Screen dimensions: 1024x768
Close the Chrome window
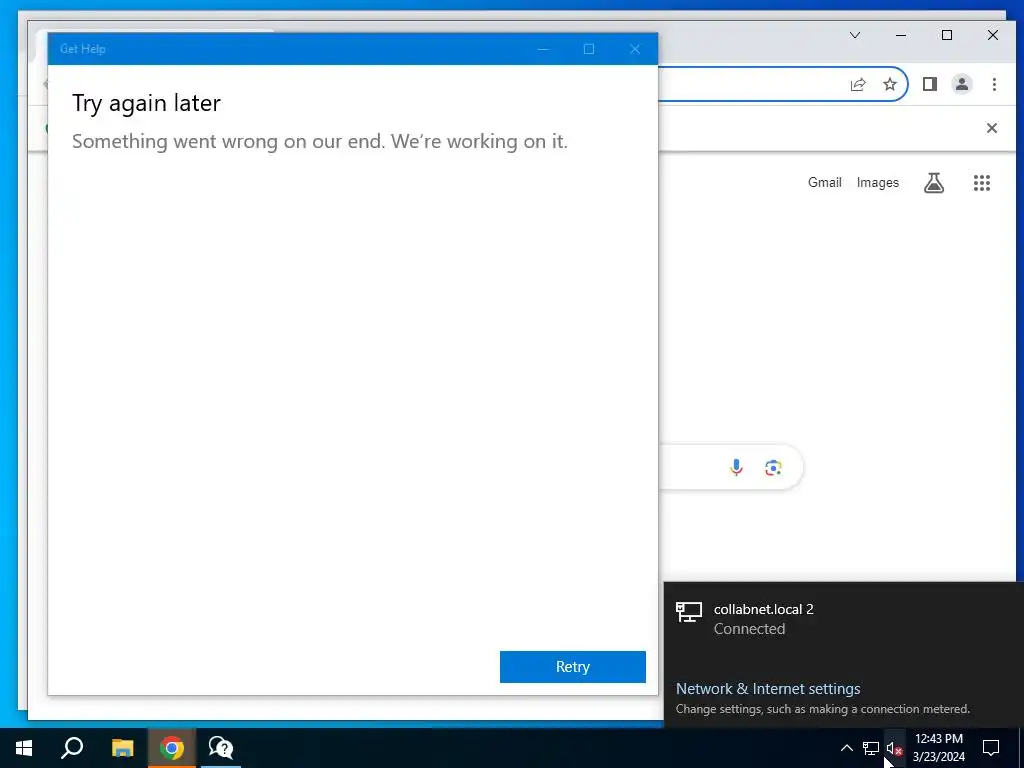click(993, 35)
